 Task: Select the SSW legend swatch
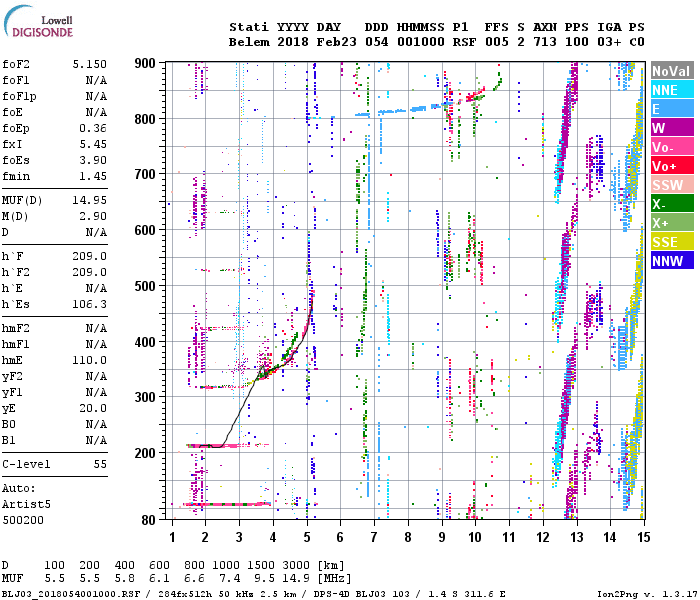click(672, 184)
